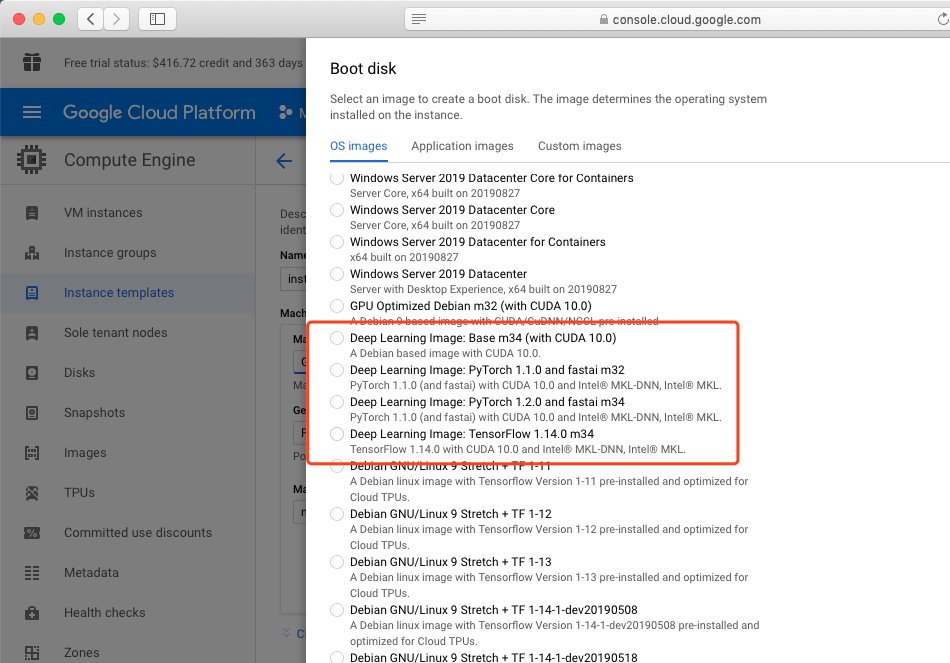This screenshot has width=950, height=663.
Task: Select Debian GNU/Linux 9 Stretch + TF 1-12
Action: click(337, 514)
